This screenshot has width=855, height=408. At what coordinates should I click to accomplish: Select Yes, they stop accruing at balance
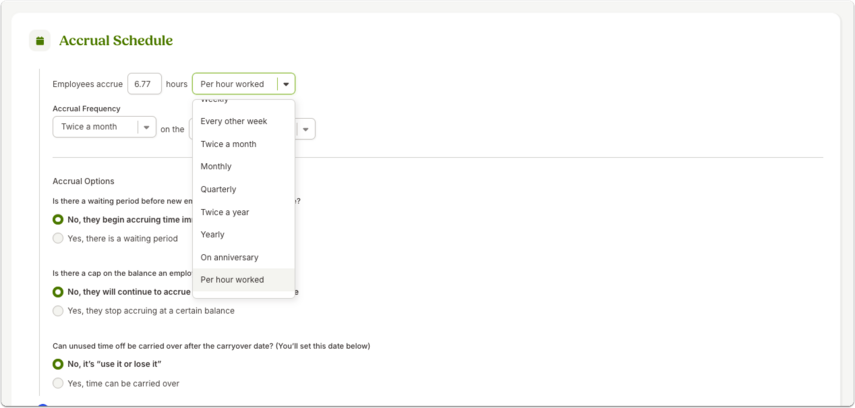pyautogui.click(x=58, y=311)
